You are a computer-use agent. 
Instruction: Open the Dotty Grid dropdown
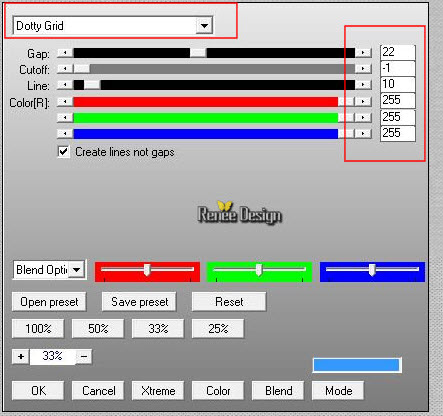coord(204,26)
